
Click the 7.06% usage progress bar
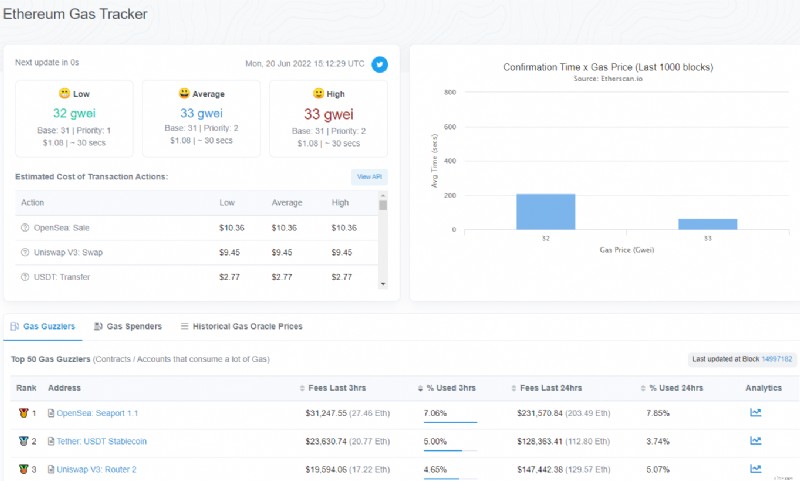450,422
